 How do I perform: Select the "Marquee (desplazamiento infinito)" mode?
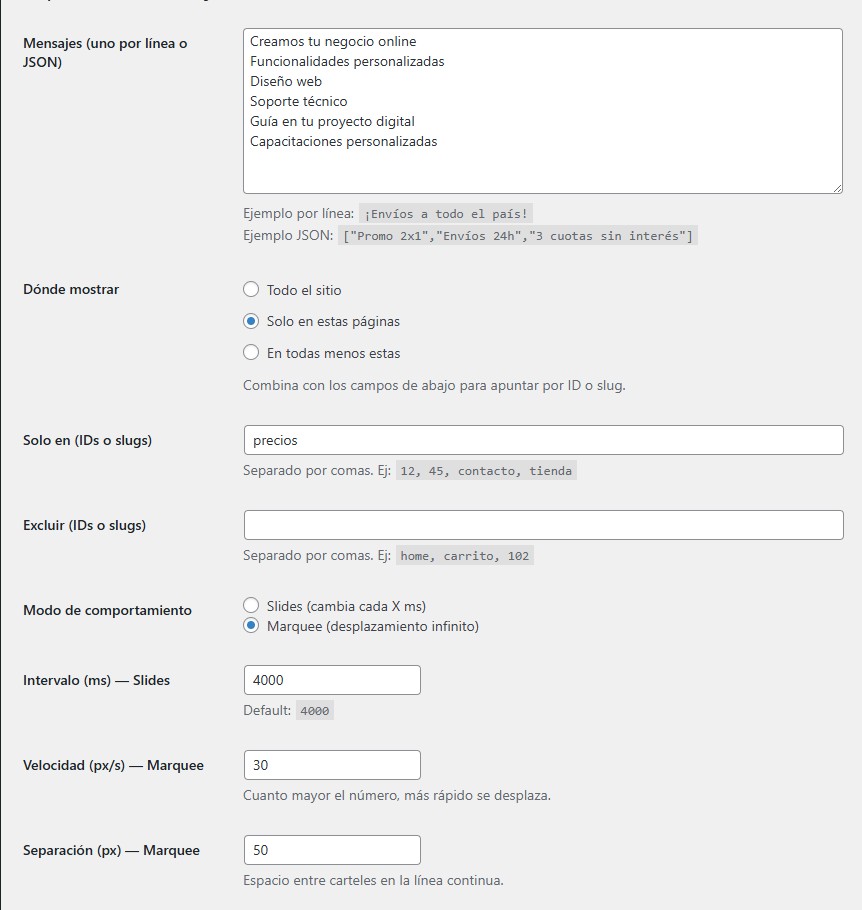point(253,624)
